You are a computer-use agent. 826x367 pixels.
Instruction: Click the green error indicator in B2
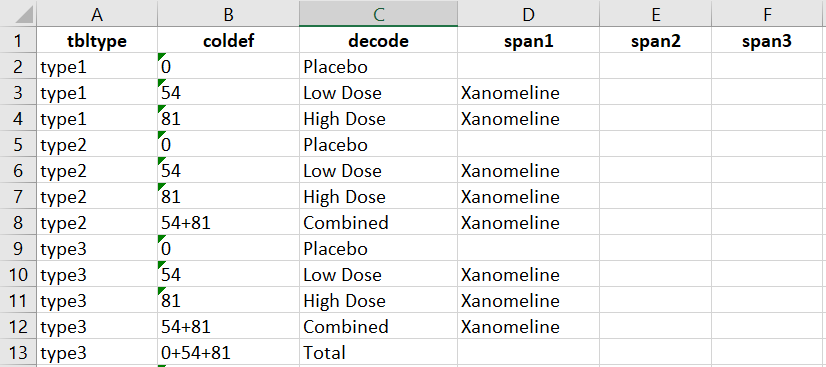click(161, 56)
